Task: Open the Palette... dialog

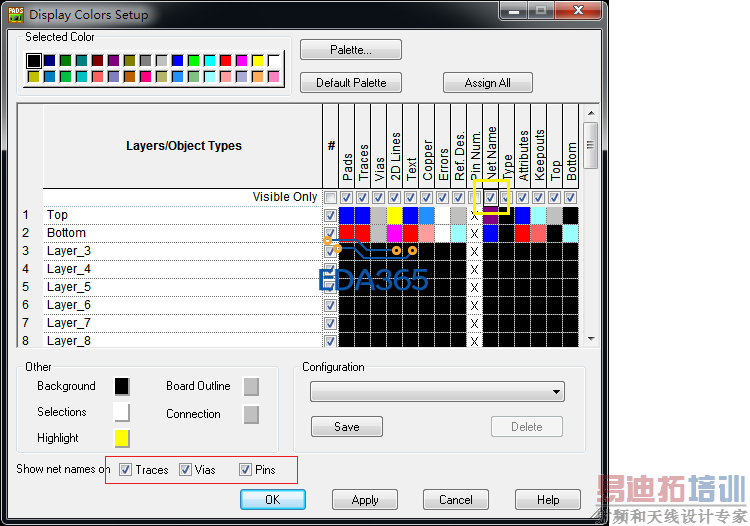Action: pyautogui.click(x=351, y=50)
